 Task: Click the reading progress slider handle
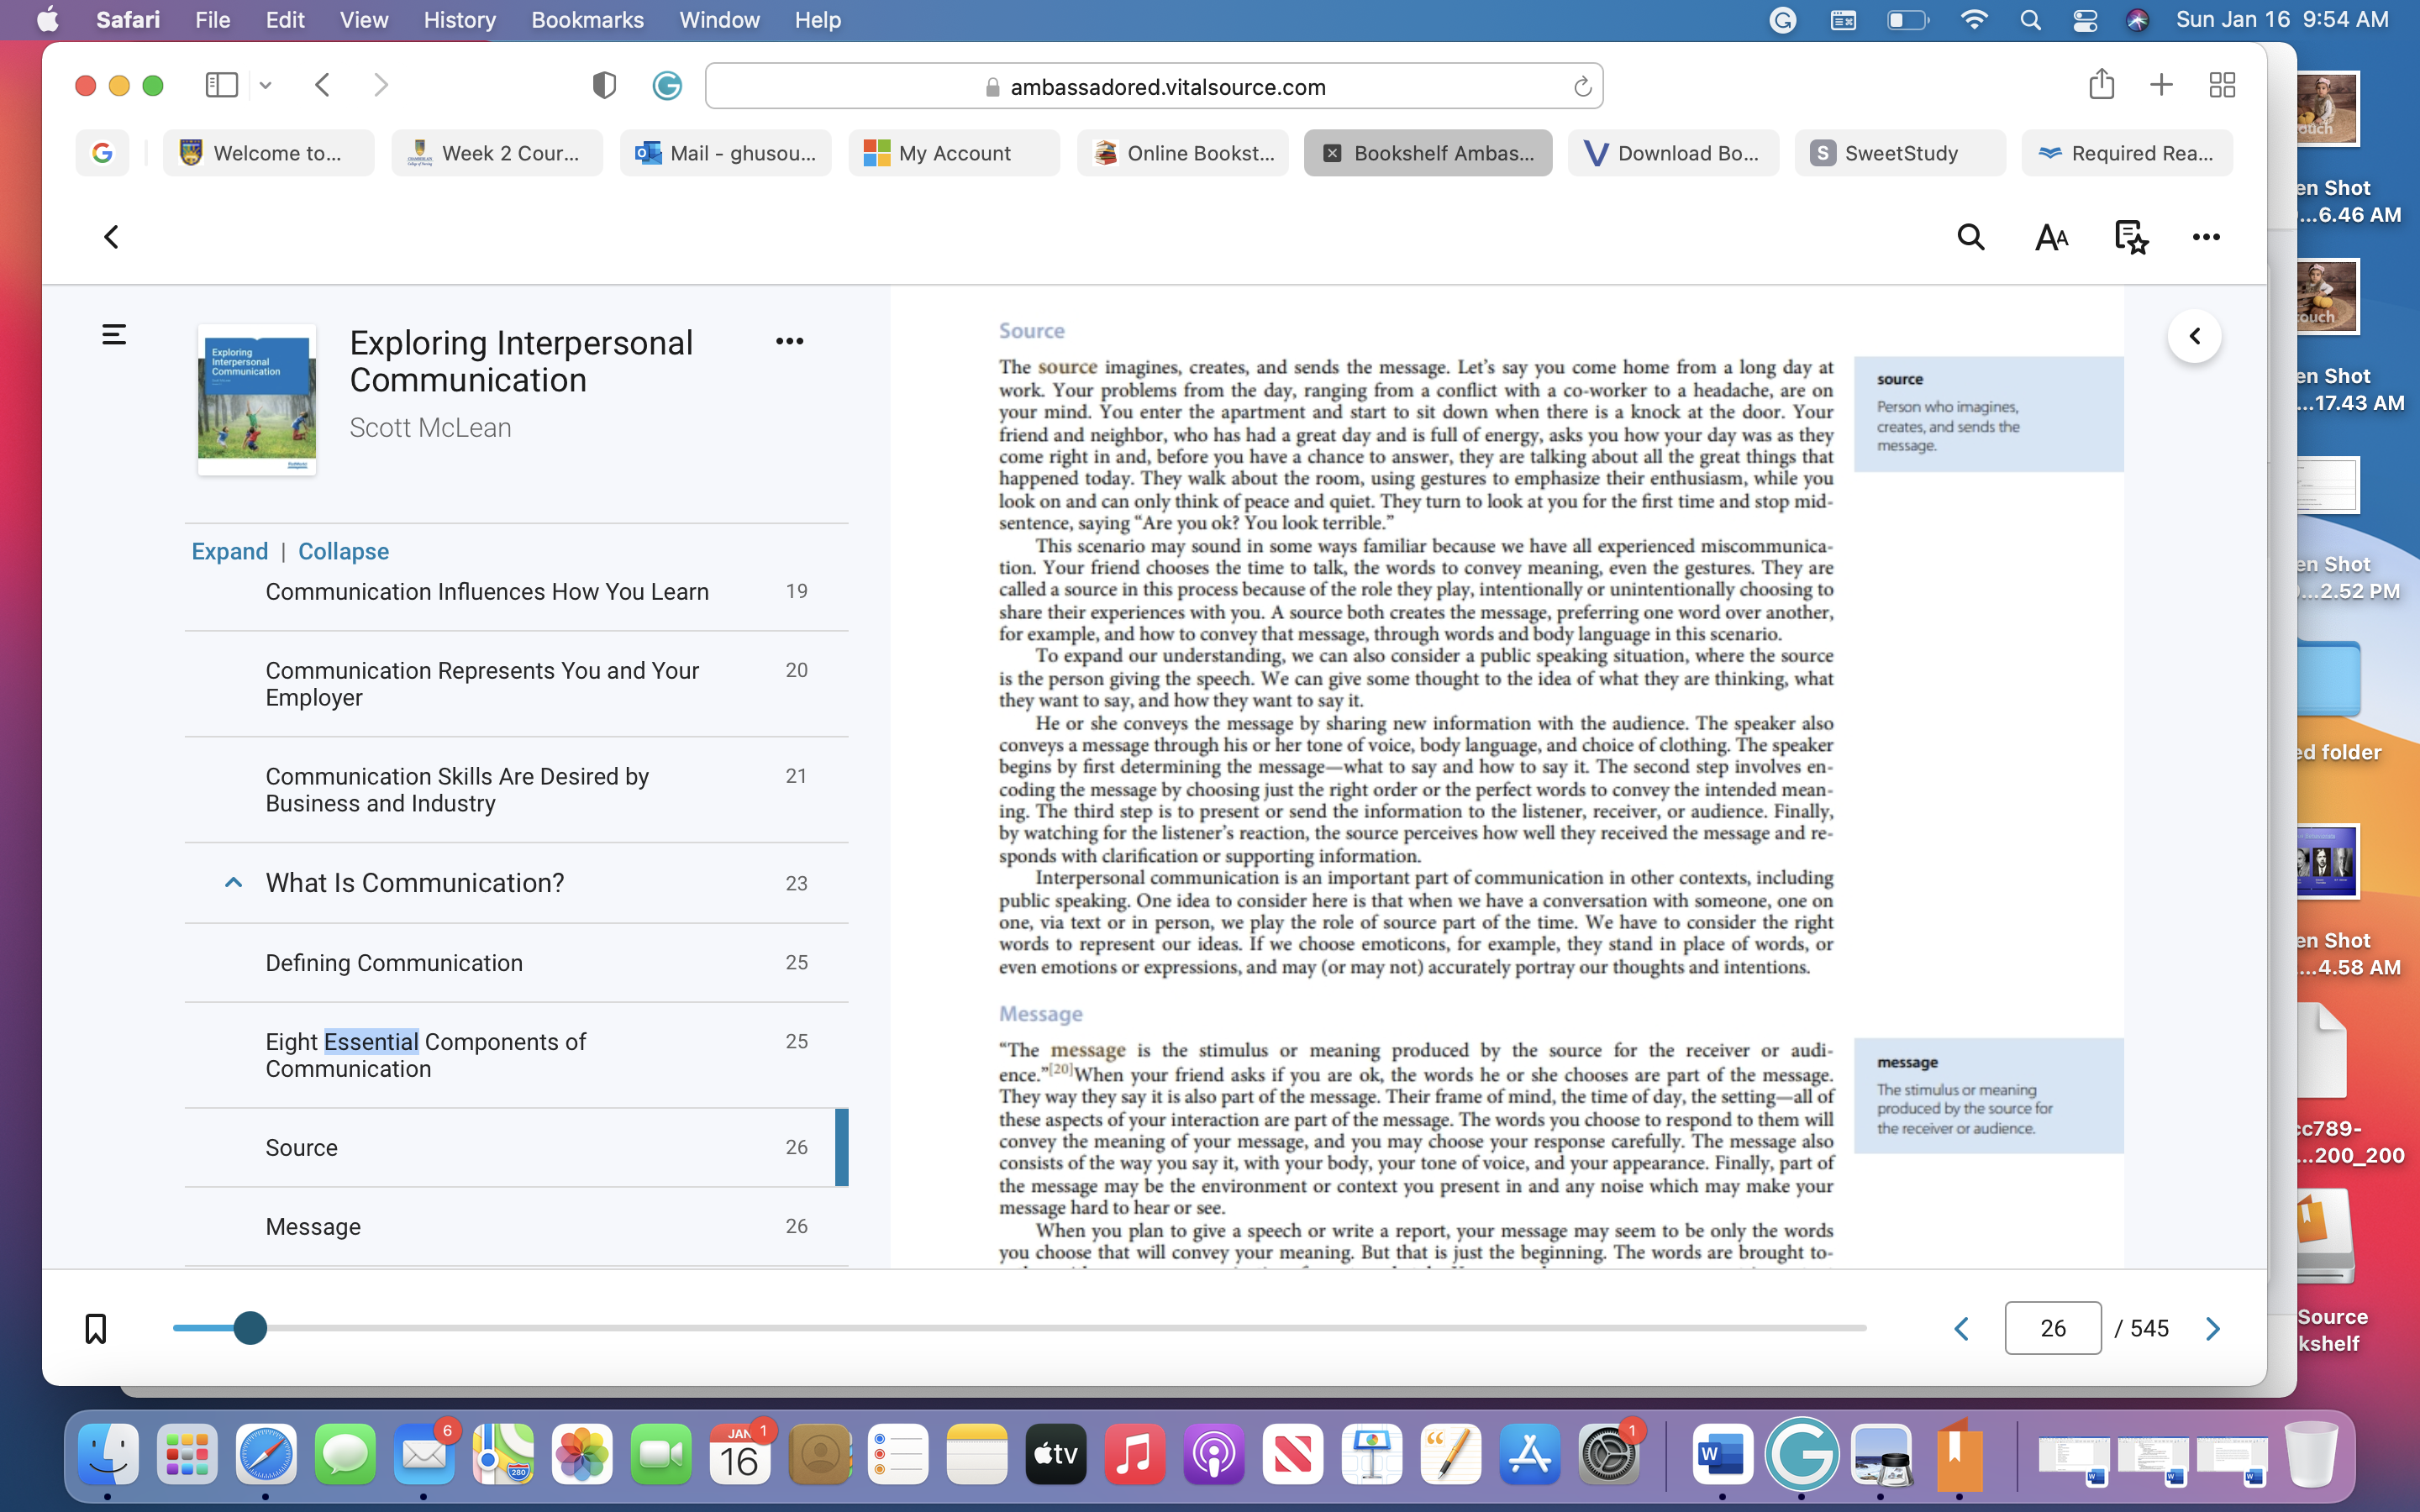[250, 1328]
